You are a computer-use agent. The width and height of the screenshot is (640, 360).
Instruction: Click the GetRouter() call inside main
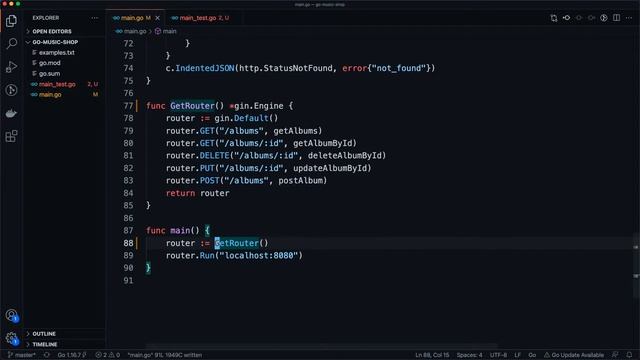click(242, 243)
